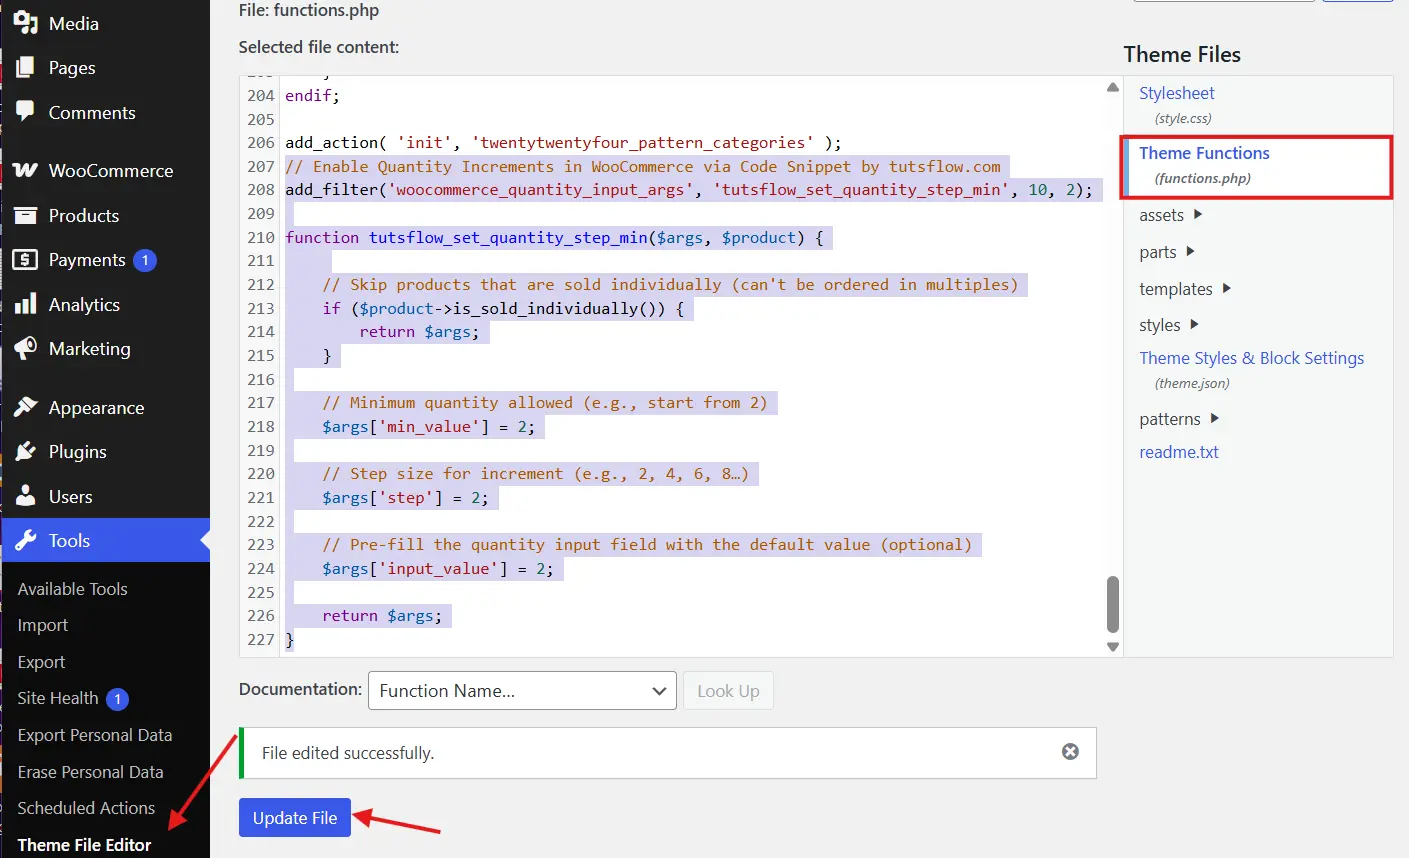The width and height of the screenshot is (1409, 858).
Task: Click the code line 'return $args;' on line 226
Action: click(382, 616)
